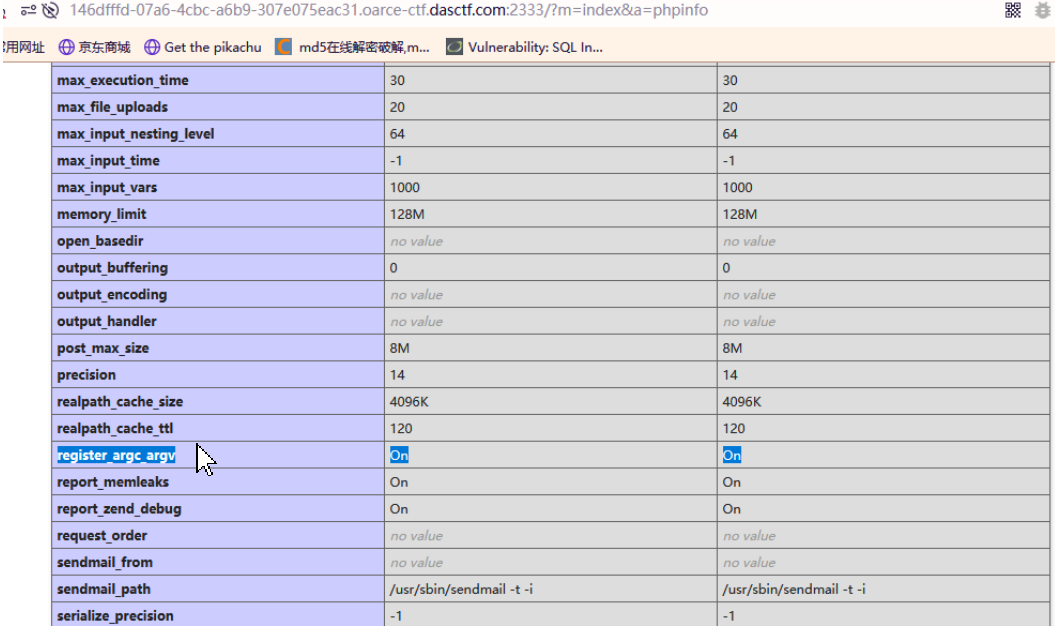The image size is (1055, 629).
Task: Open the extensions icon beside the QR code
Action: [1042, 10]
